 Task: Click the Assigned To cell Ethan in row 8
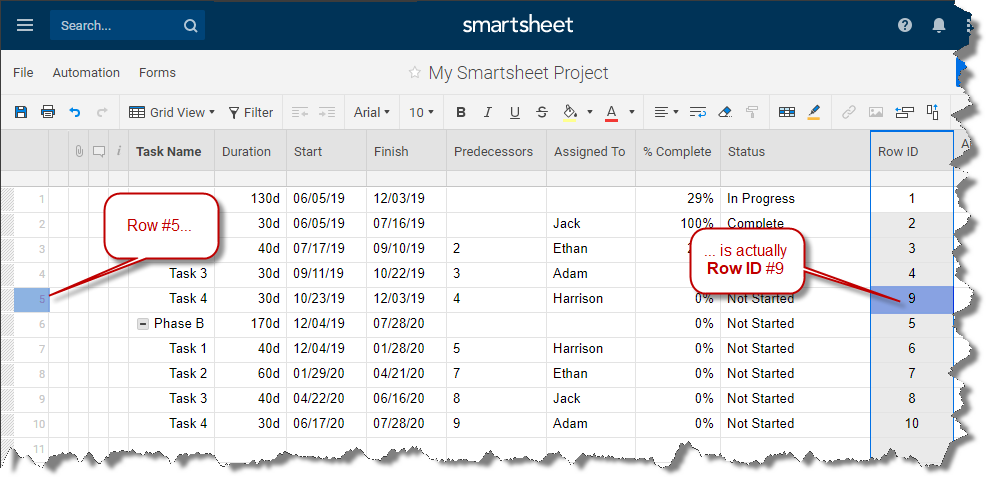point(591,374)
